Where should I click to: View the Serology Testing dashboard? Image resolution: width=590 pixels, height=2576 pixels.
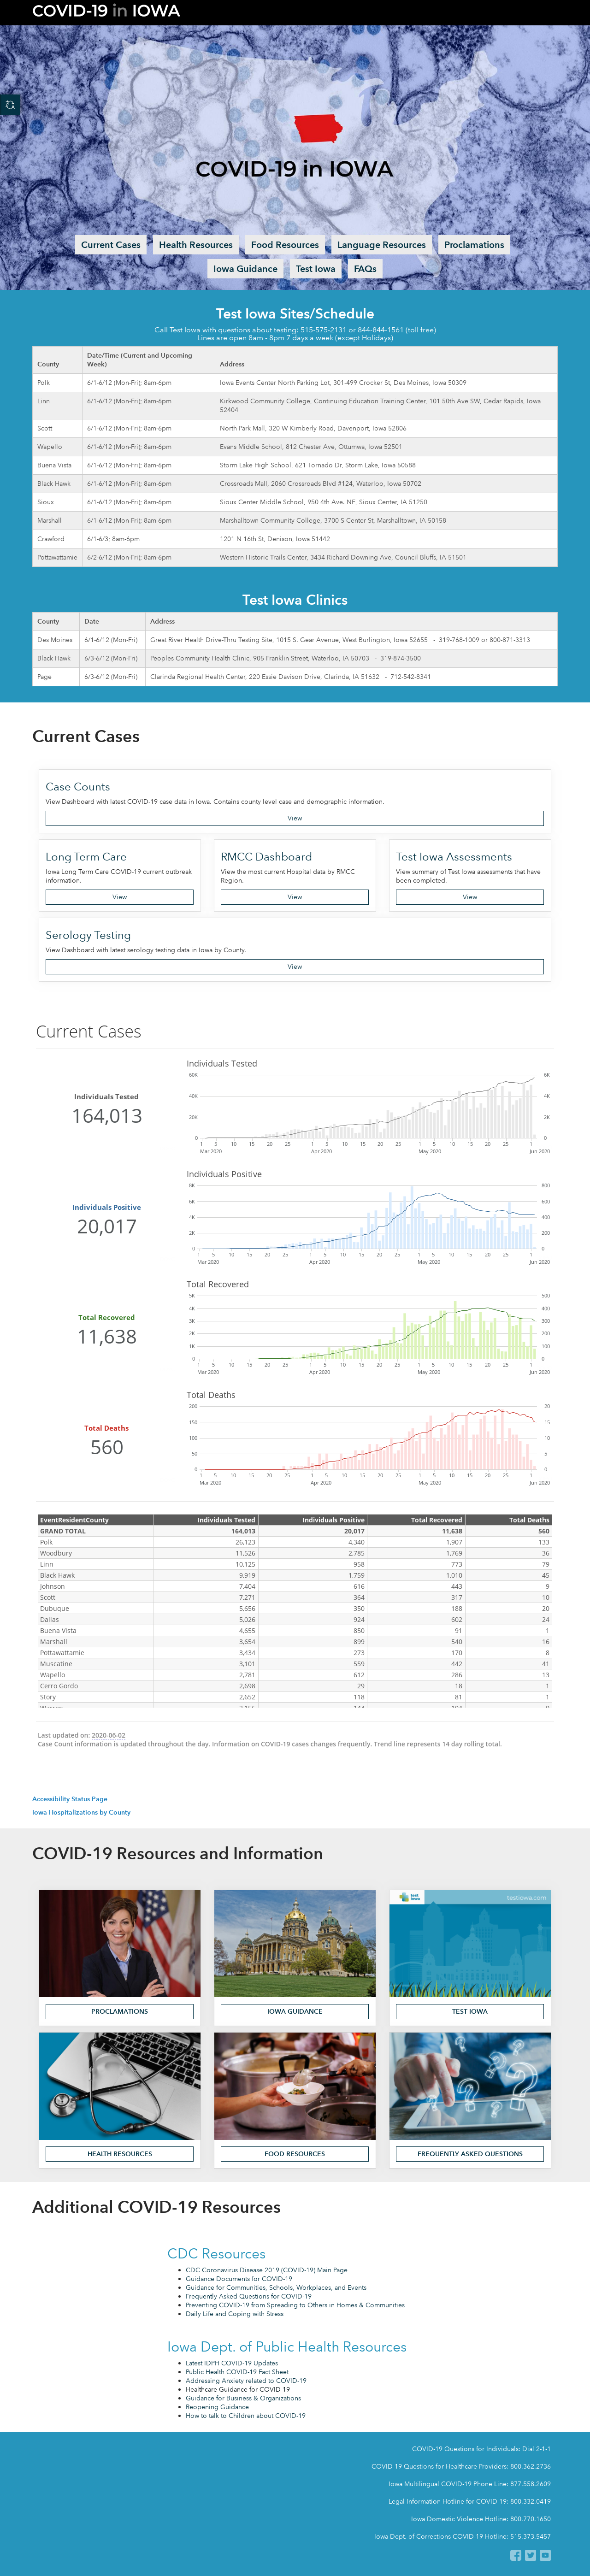[x=295, y=967]
